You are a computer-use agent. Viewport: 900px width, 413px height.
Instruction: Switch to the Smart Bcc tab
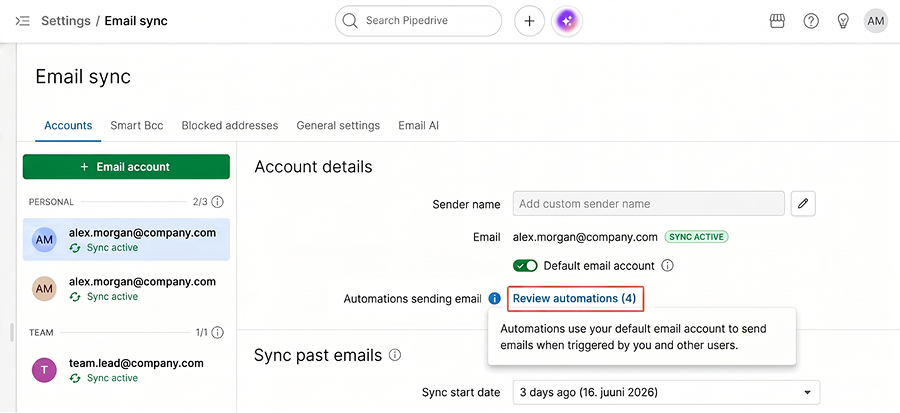point(137,125)
